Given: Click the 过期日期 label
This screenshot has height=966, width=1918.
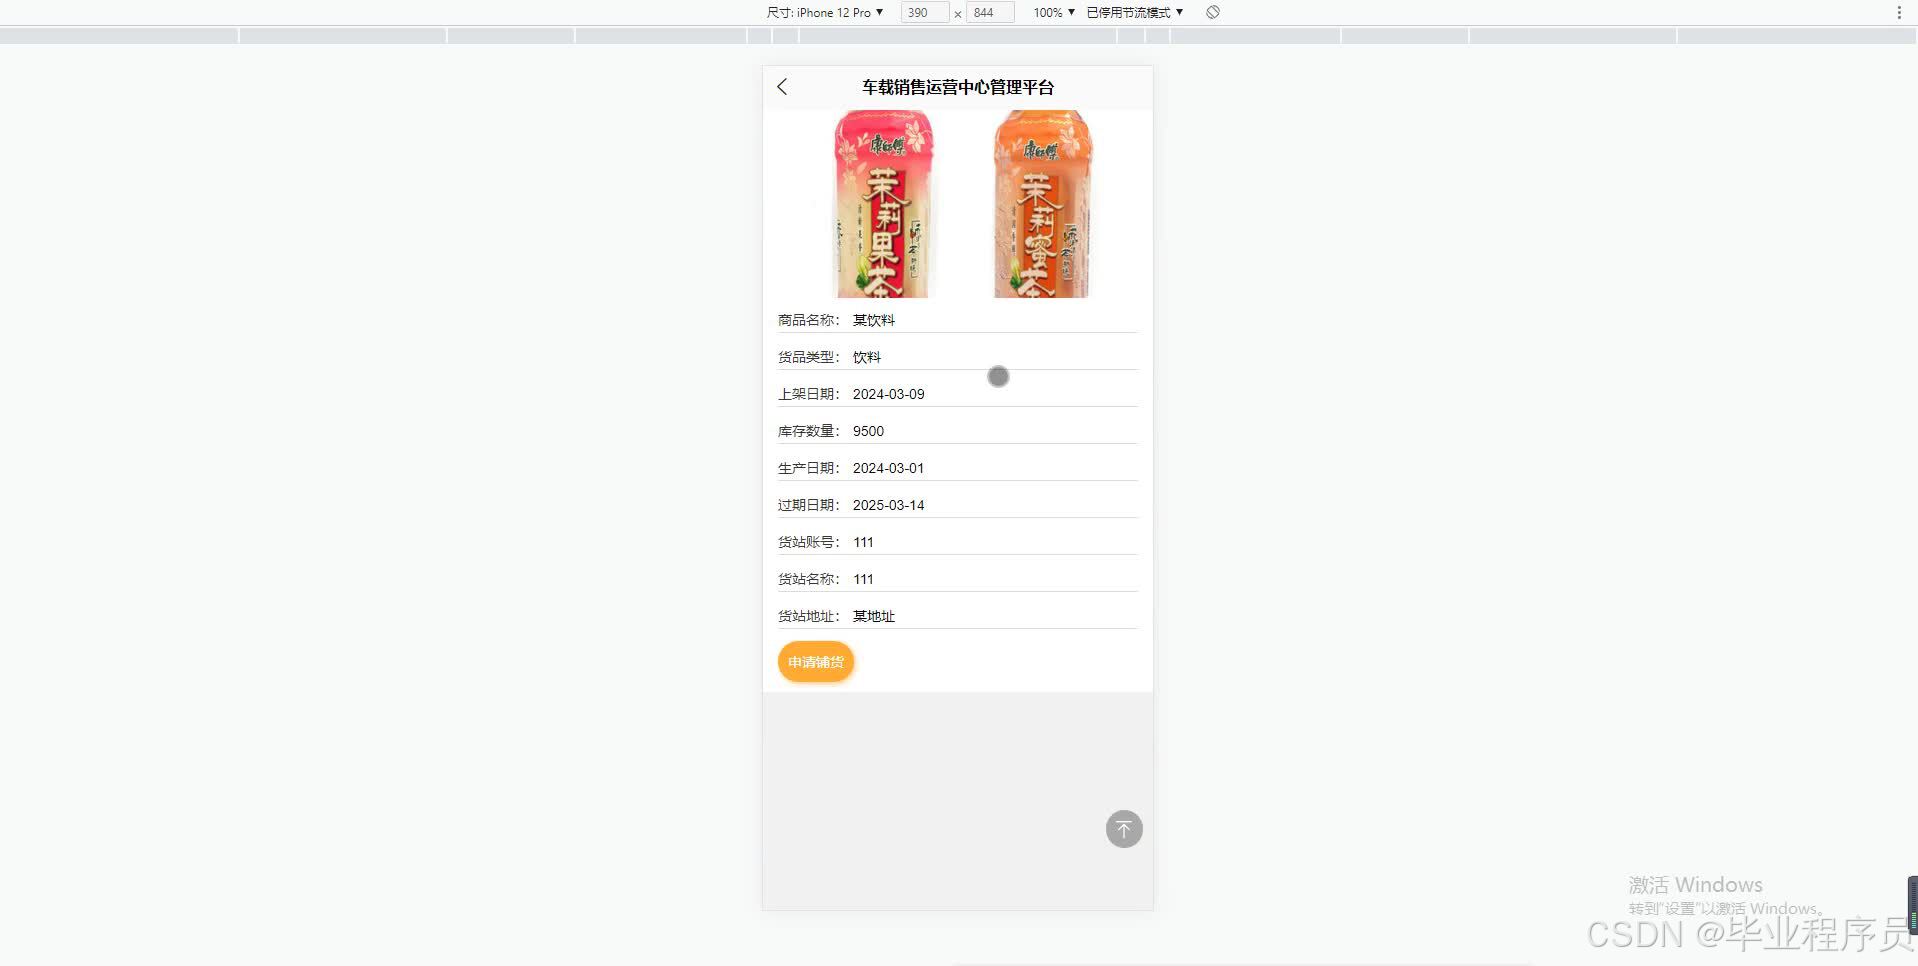Looking at the screenshot, I should point(809,505).
